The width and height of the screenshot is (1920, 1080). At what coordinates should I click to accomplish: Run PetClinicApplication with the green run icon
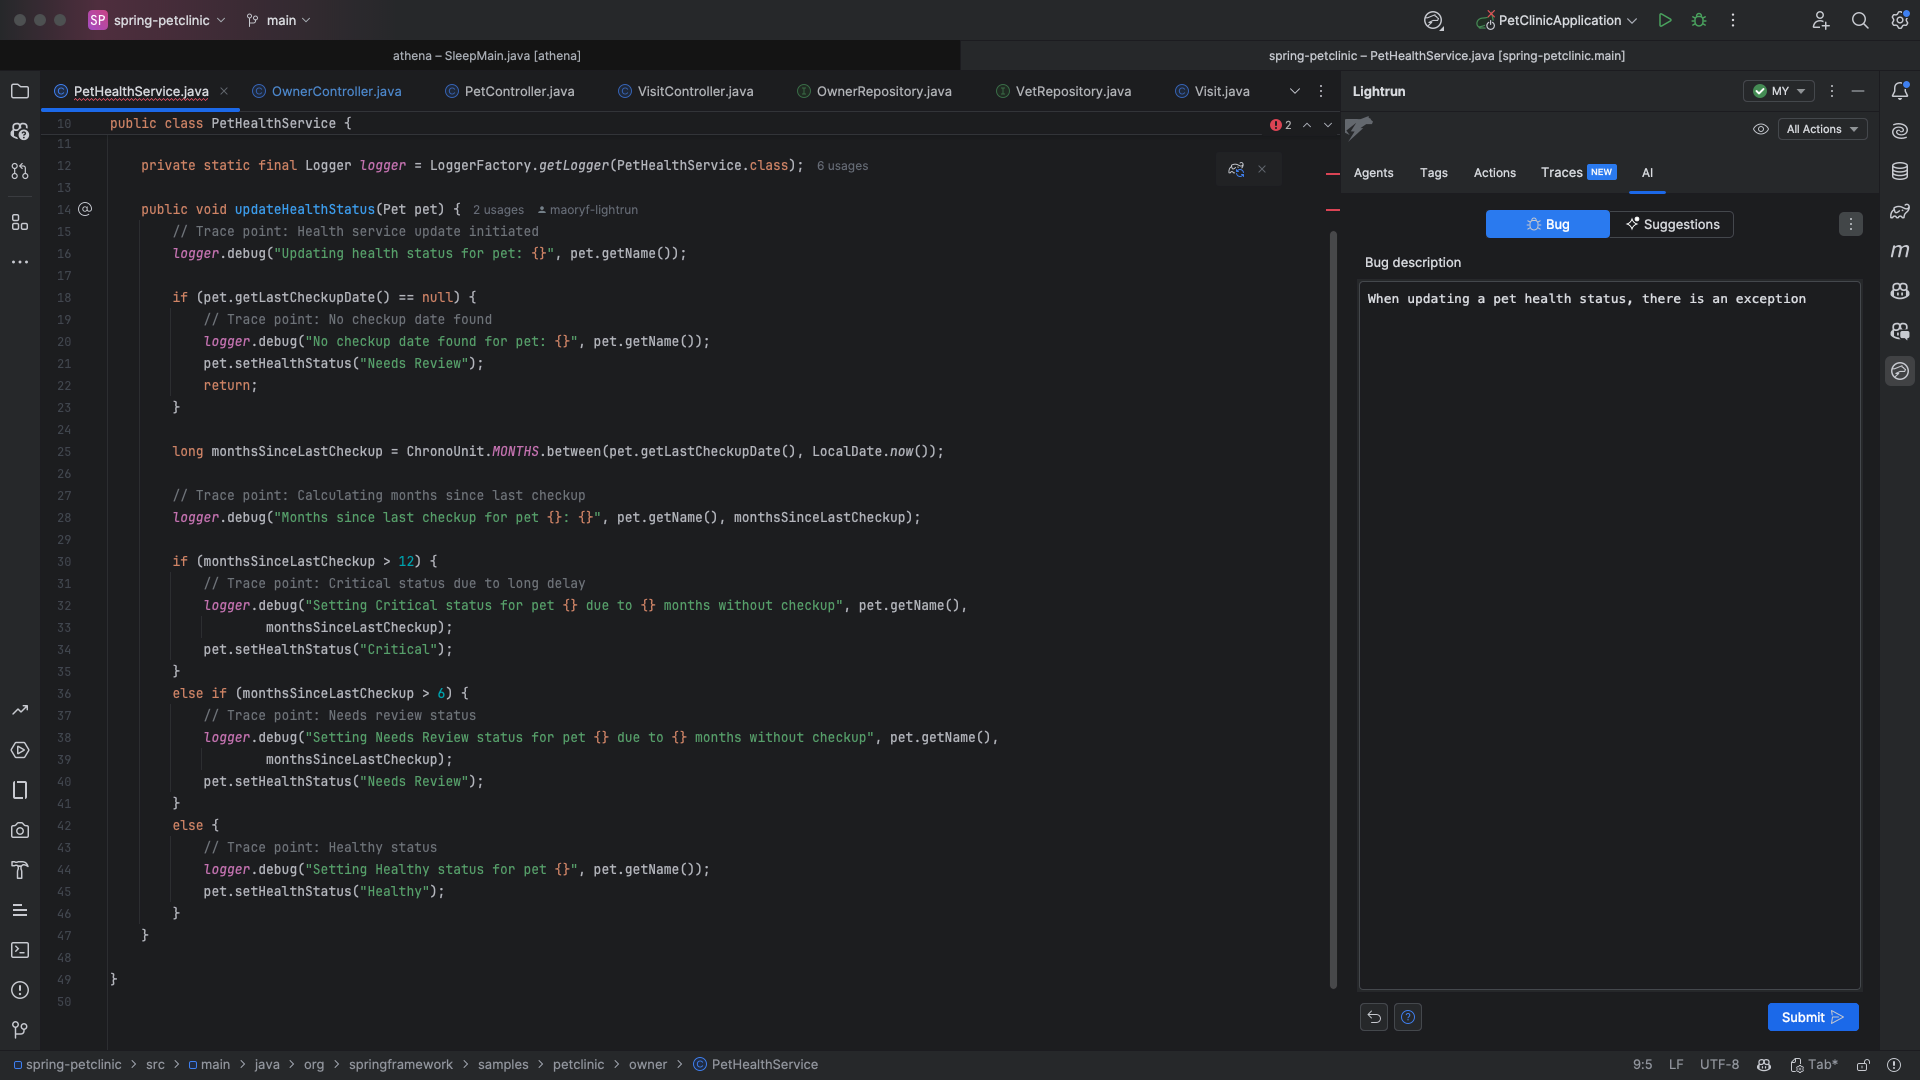coord(1664,20)
